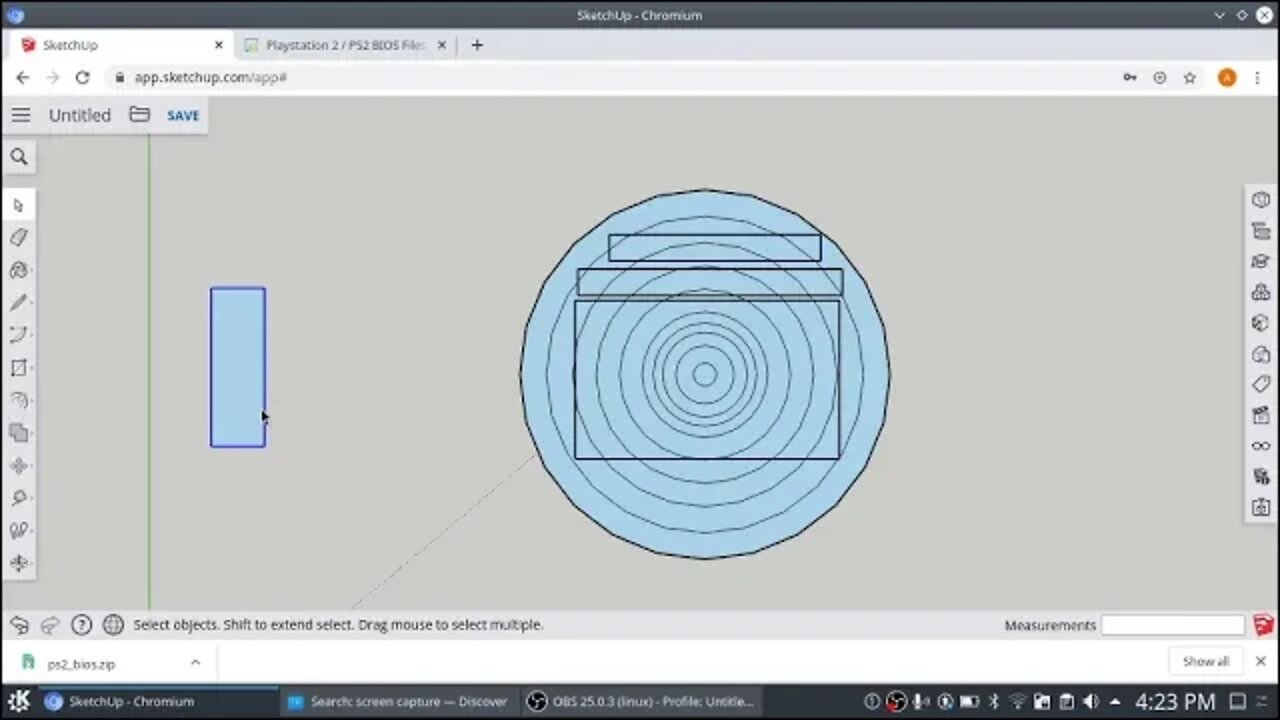Open the Materials panel

[1261, 323]
